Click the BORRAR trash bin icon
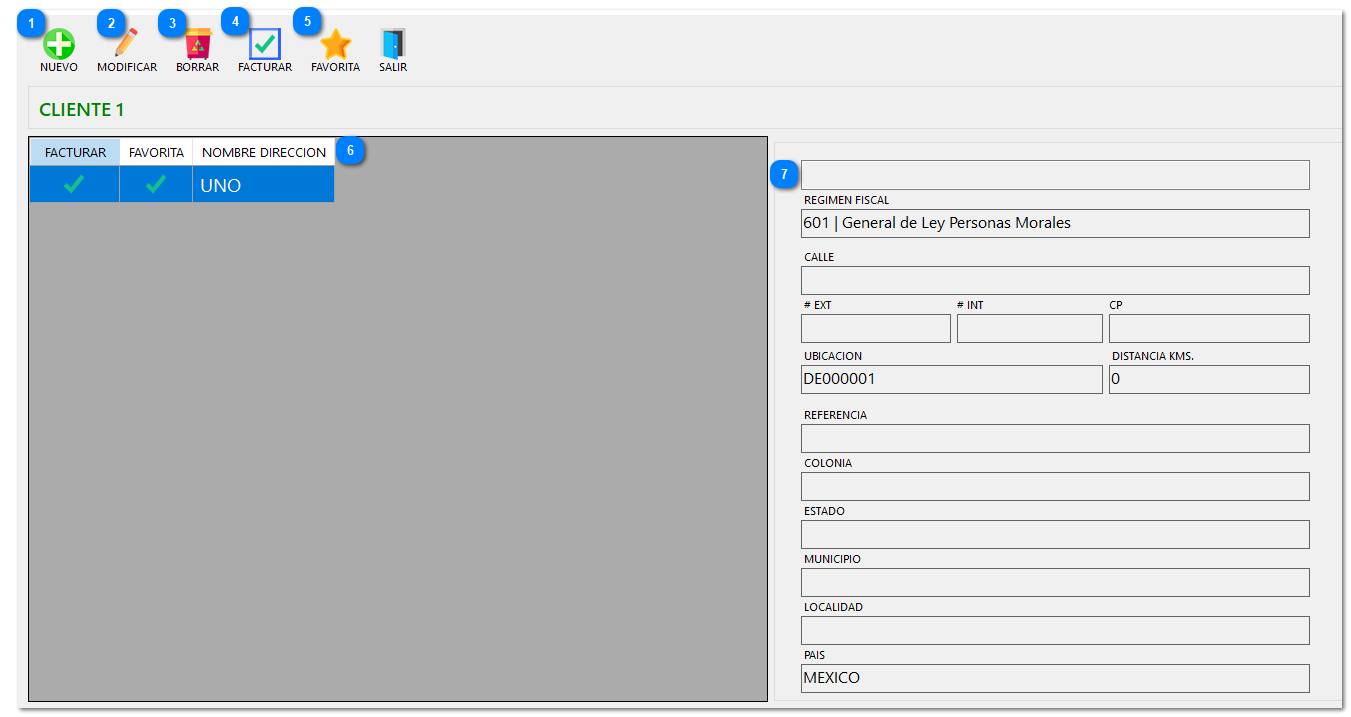The height and width of the screenshot is (717, 1351). tap(198, 45)
